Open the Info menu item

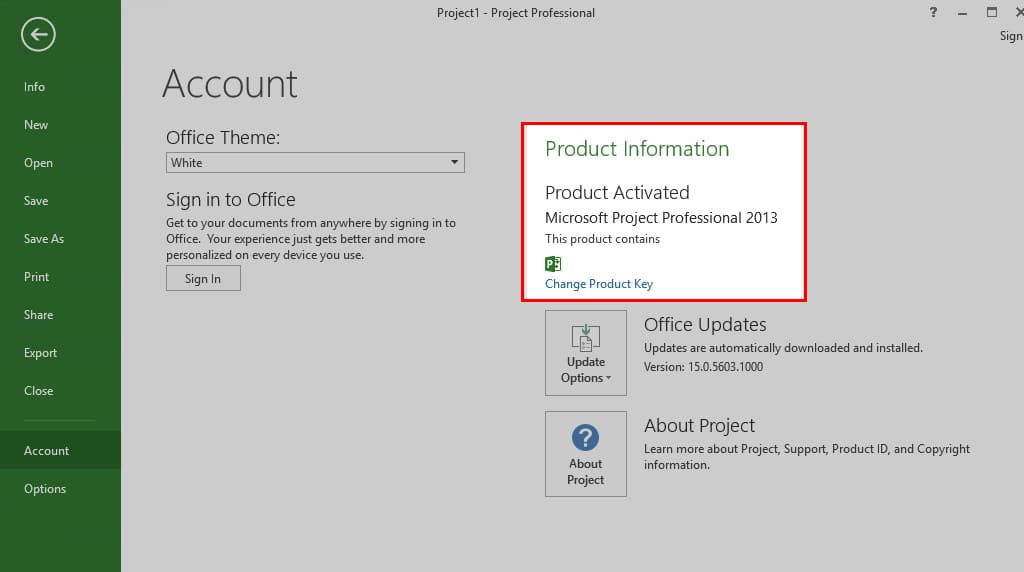coord(35,87)
